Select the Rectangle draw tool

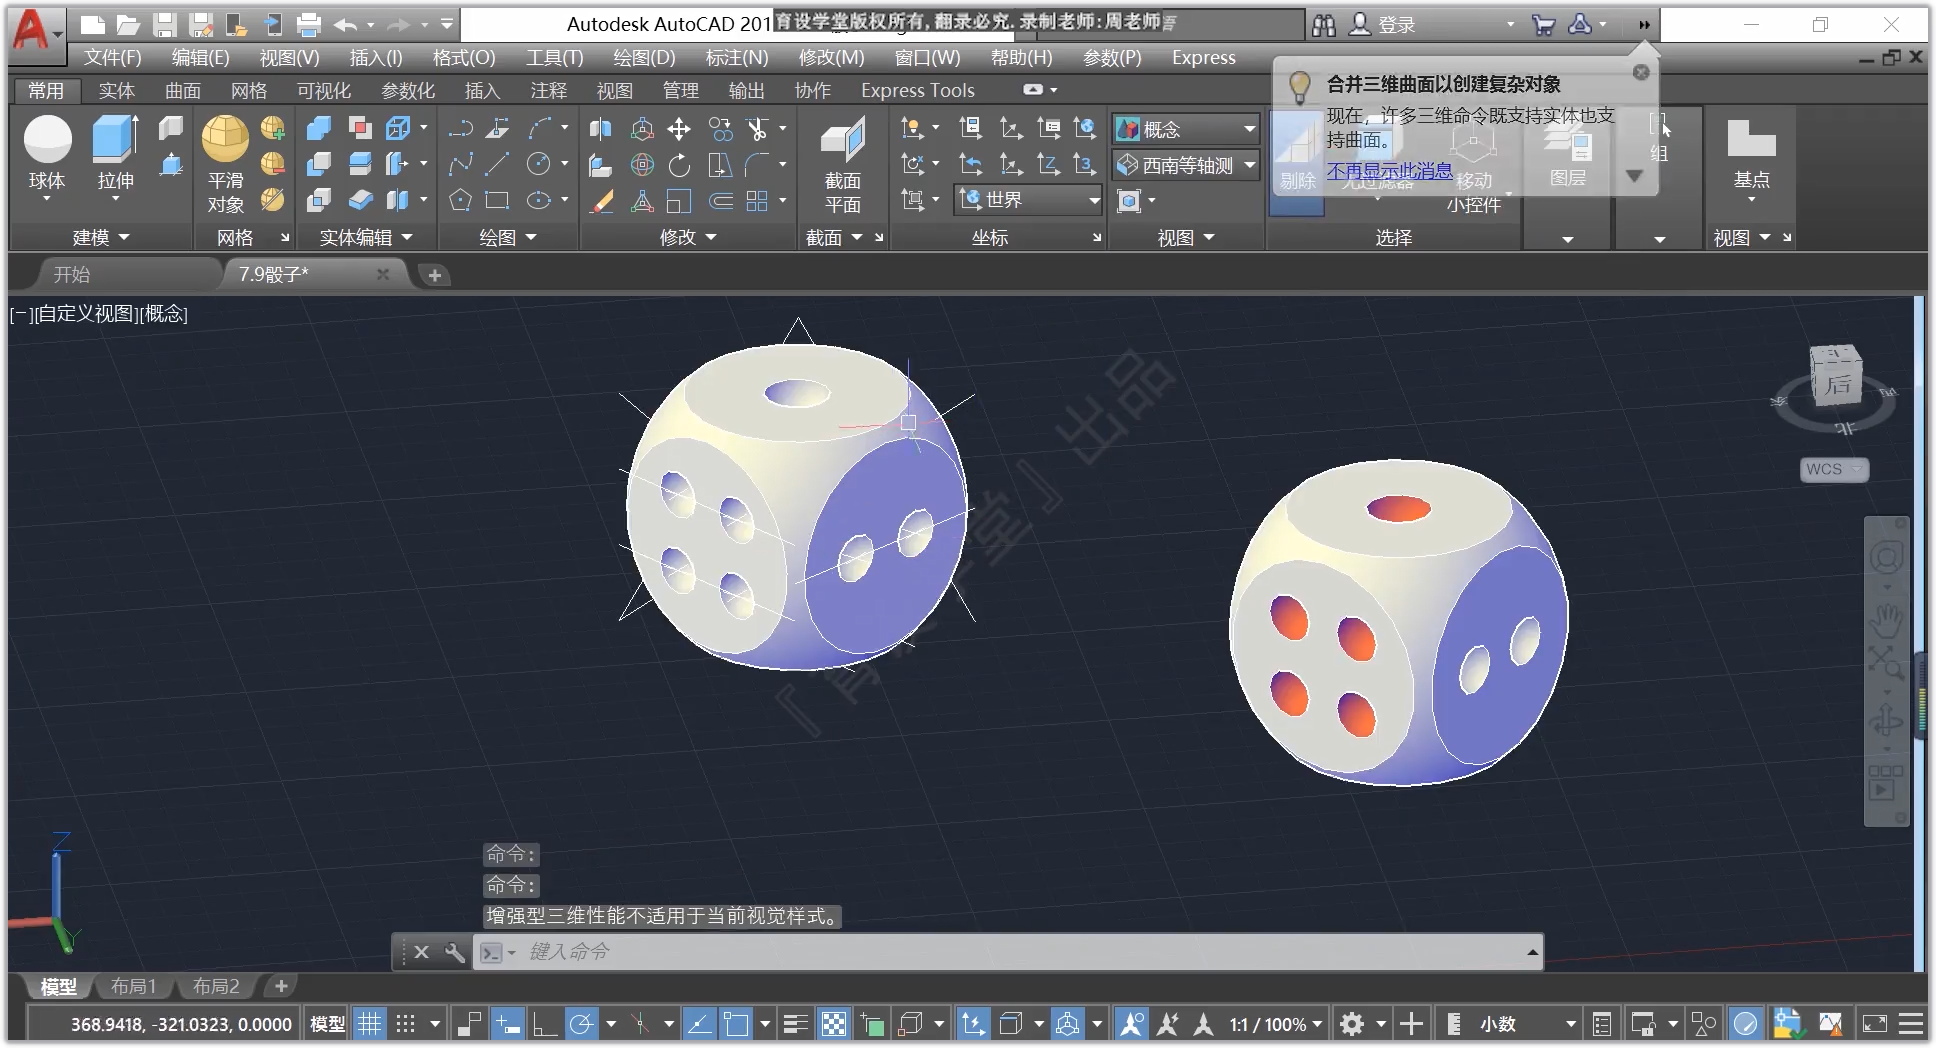[x=497, y=200]
